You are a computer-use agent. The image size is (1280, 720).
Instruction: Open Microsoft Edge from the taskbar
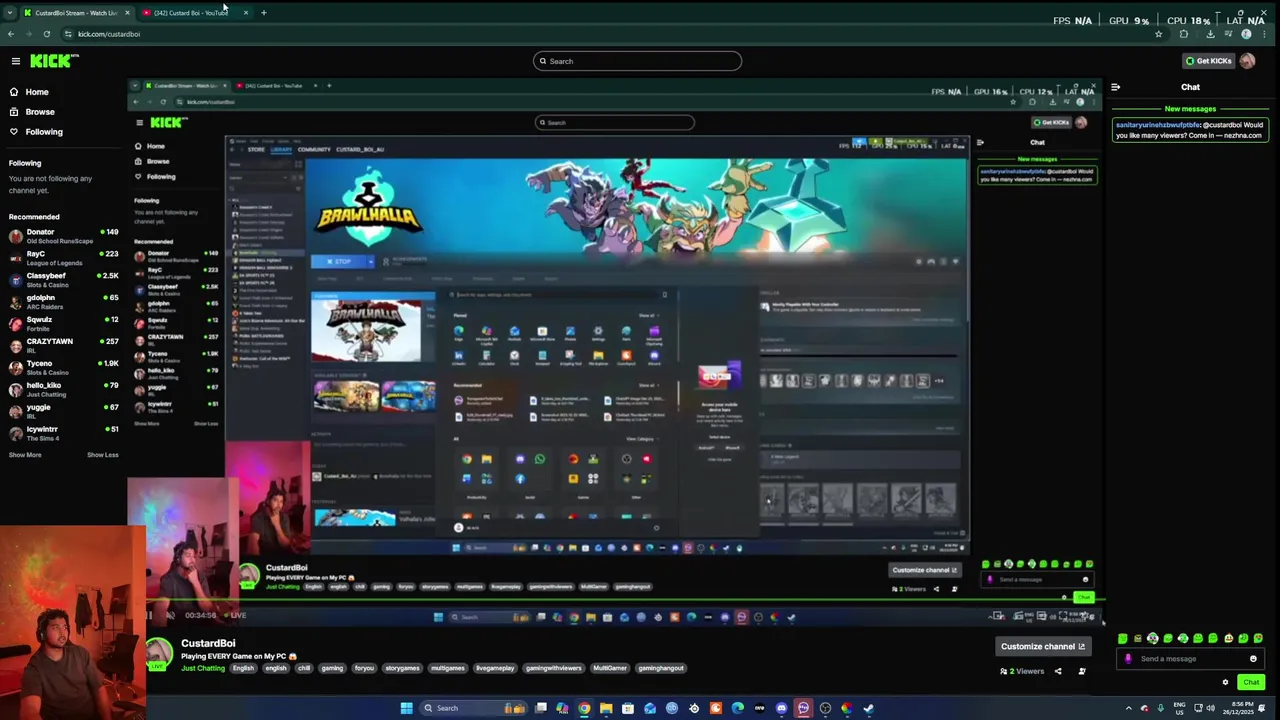(738, 708)
